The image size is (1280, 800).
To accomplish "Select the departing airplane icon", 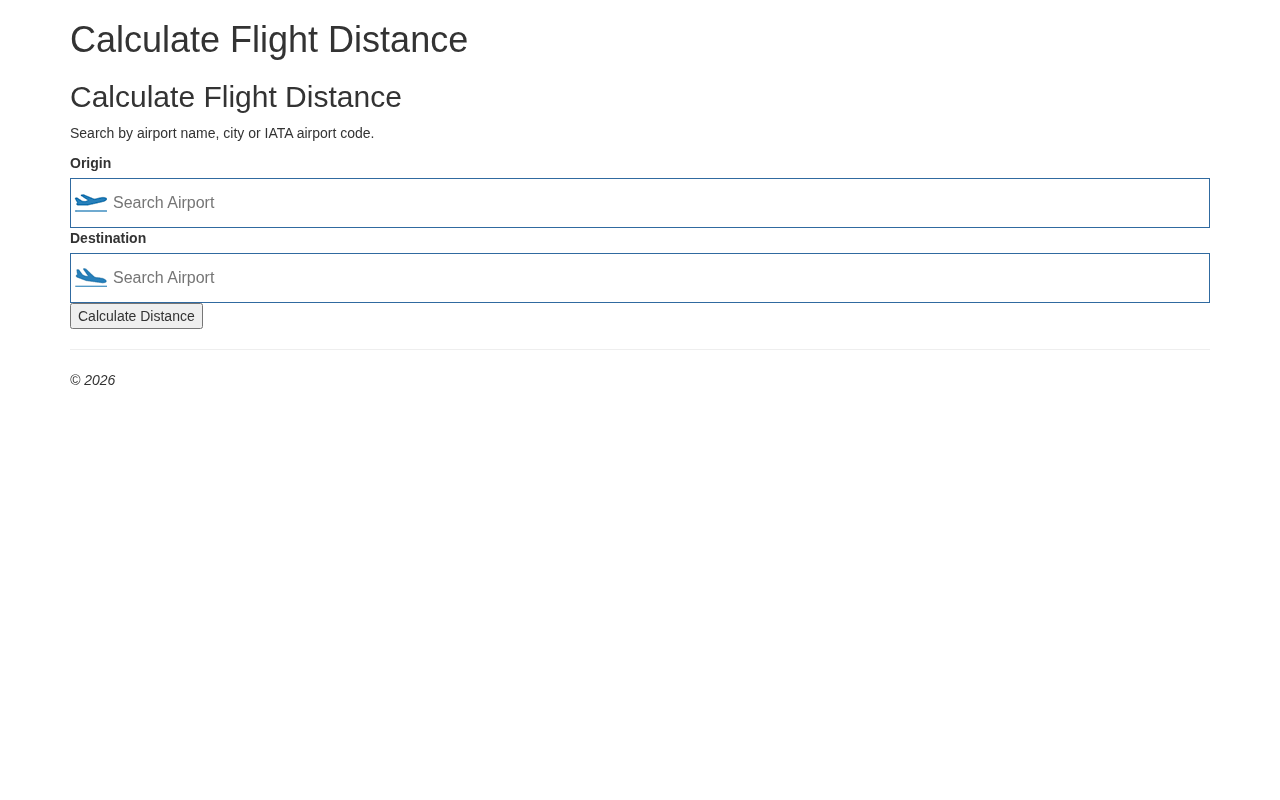I will (x=91, y=203).
